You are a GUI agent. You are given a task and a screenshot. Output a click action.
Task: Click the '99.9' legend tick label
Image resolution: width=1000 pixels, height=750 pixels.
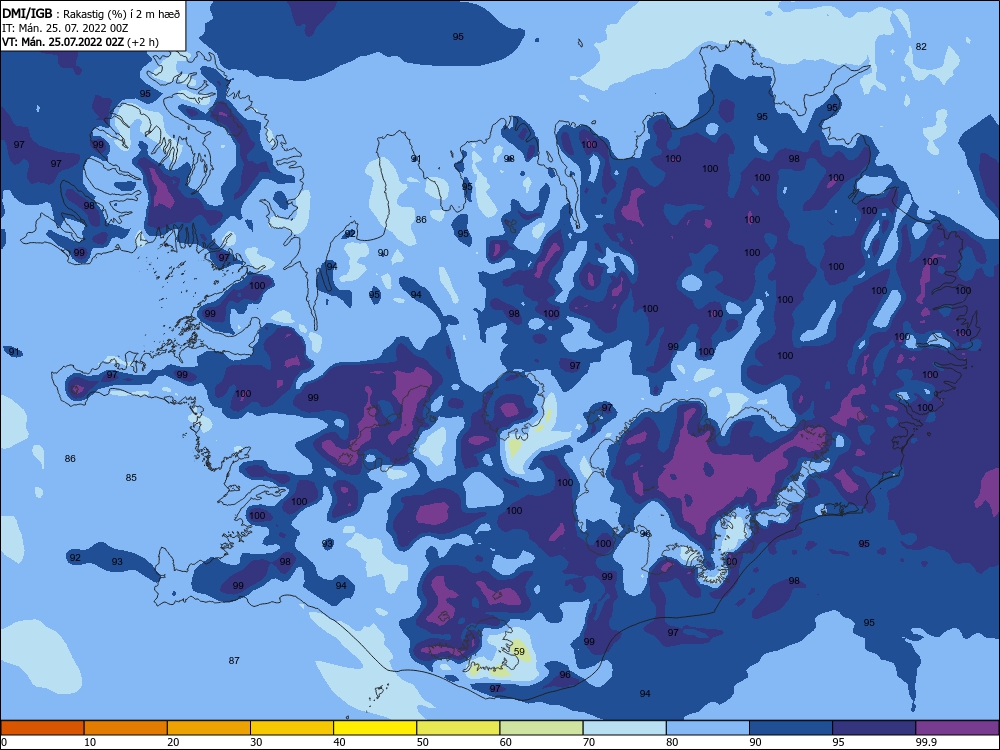pos(926,742)
